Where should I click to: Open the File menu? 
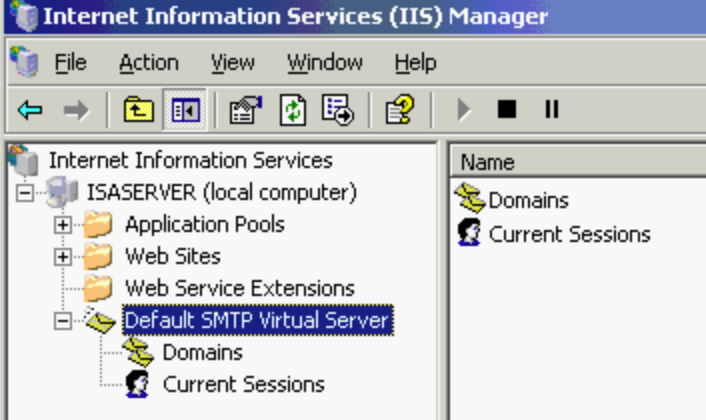tap(70, 63)
